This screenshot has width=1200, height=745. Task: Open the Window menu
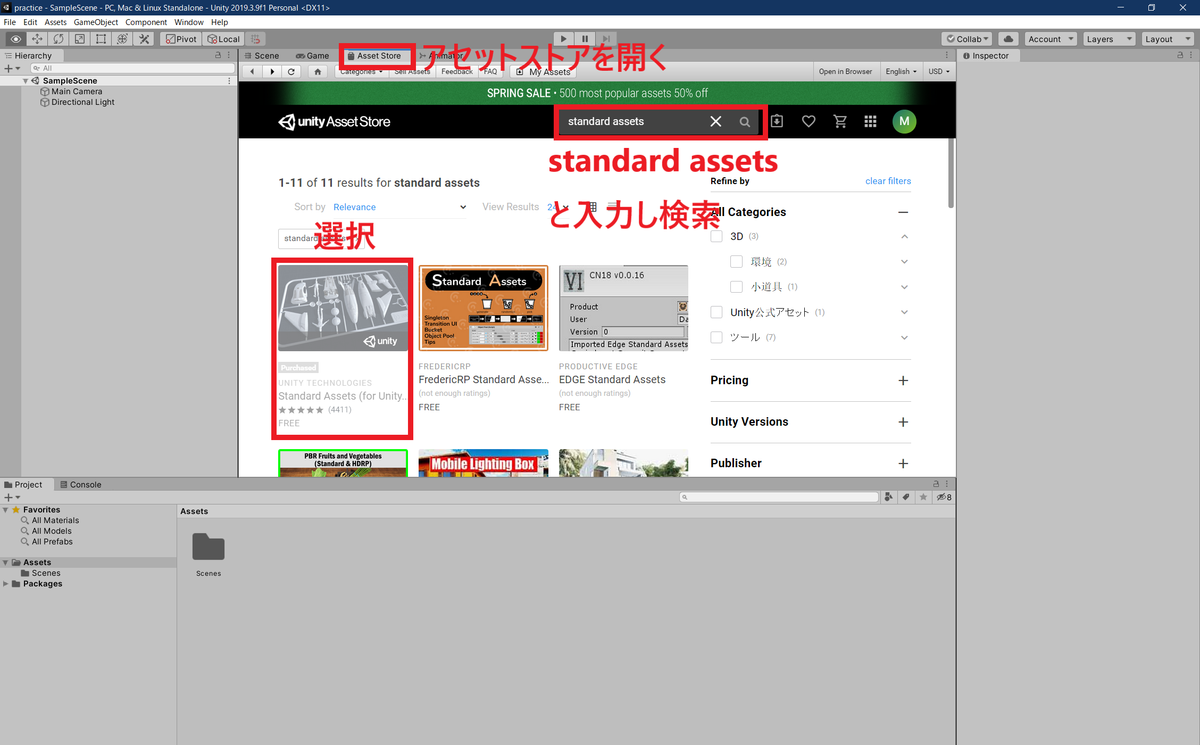[188, 22]
